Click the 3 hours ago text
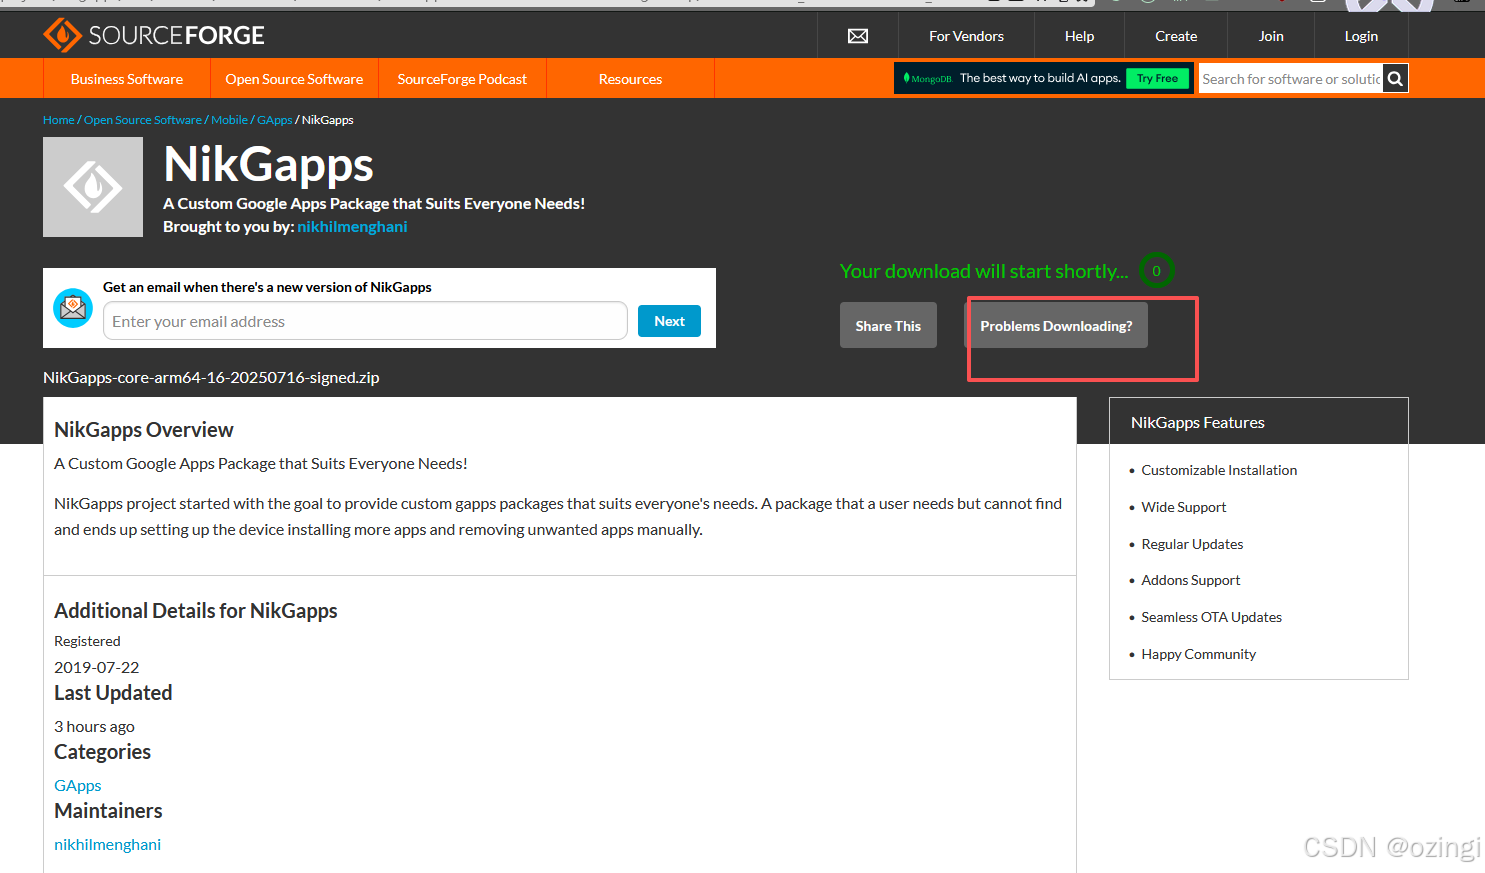The height and width of the screenshot is (873, 1485). click(x=94, y=727)
